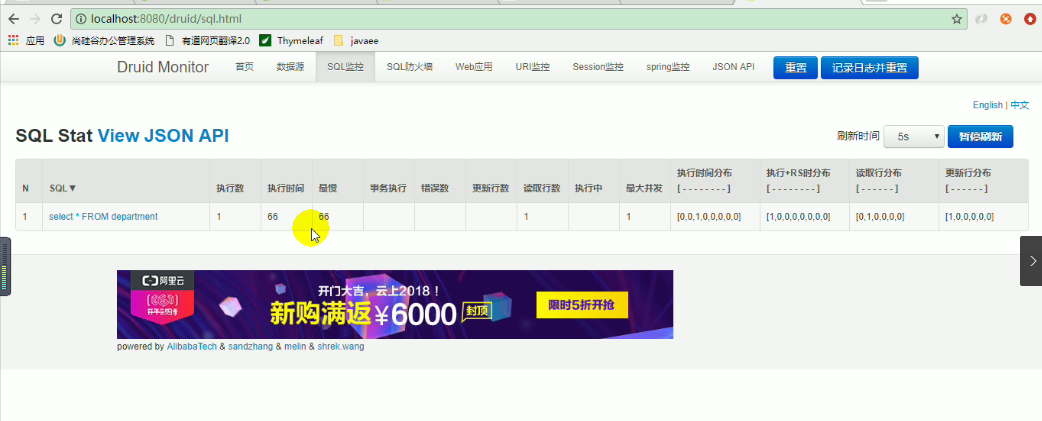Sort the table by the SQL▼ column header
This screenshot has width=1042, height=421.
click(63, 188)
